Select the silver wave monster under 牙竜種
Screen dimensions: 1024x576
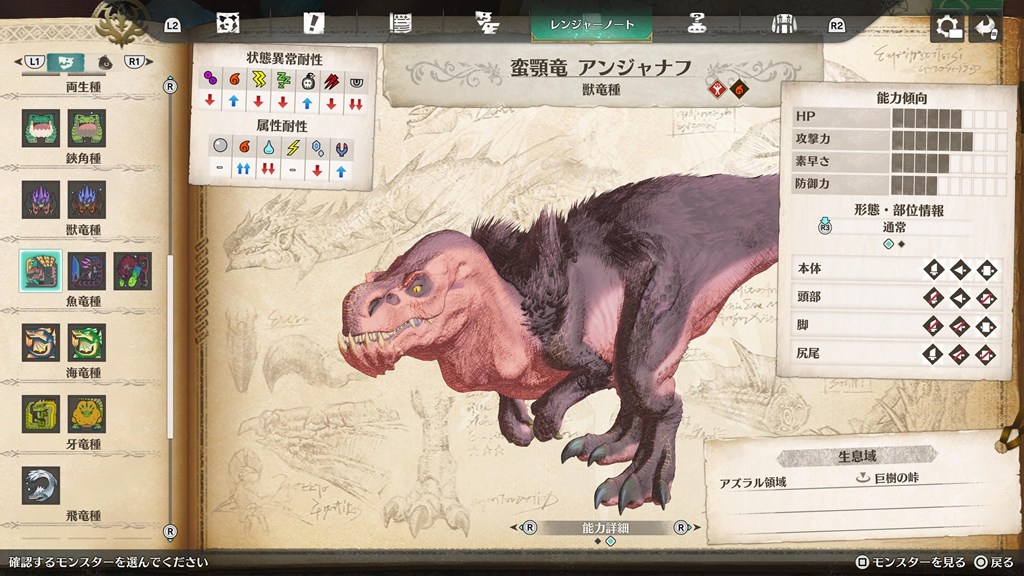coord(41,485)
